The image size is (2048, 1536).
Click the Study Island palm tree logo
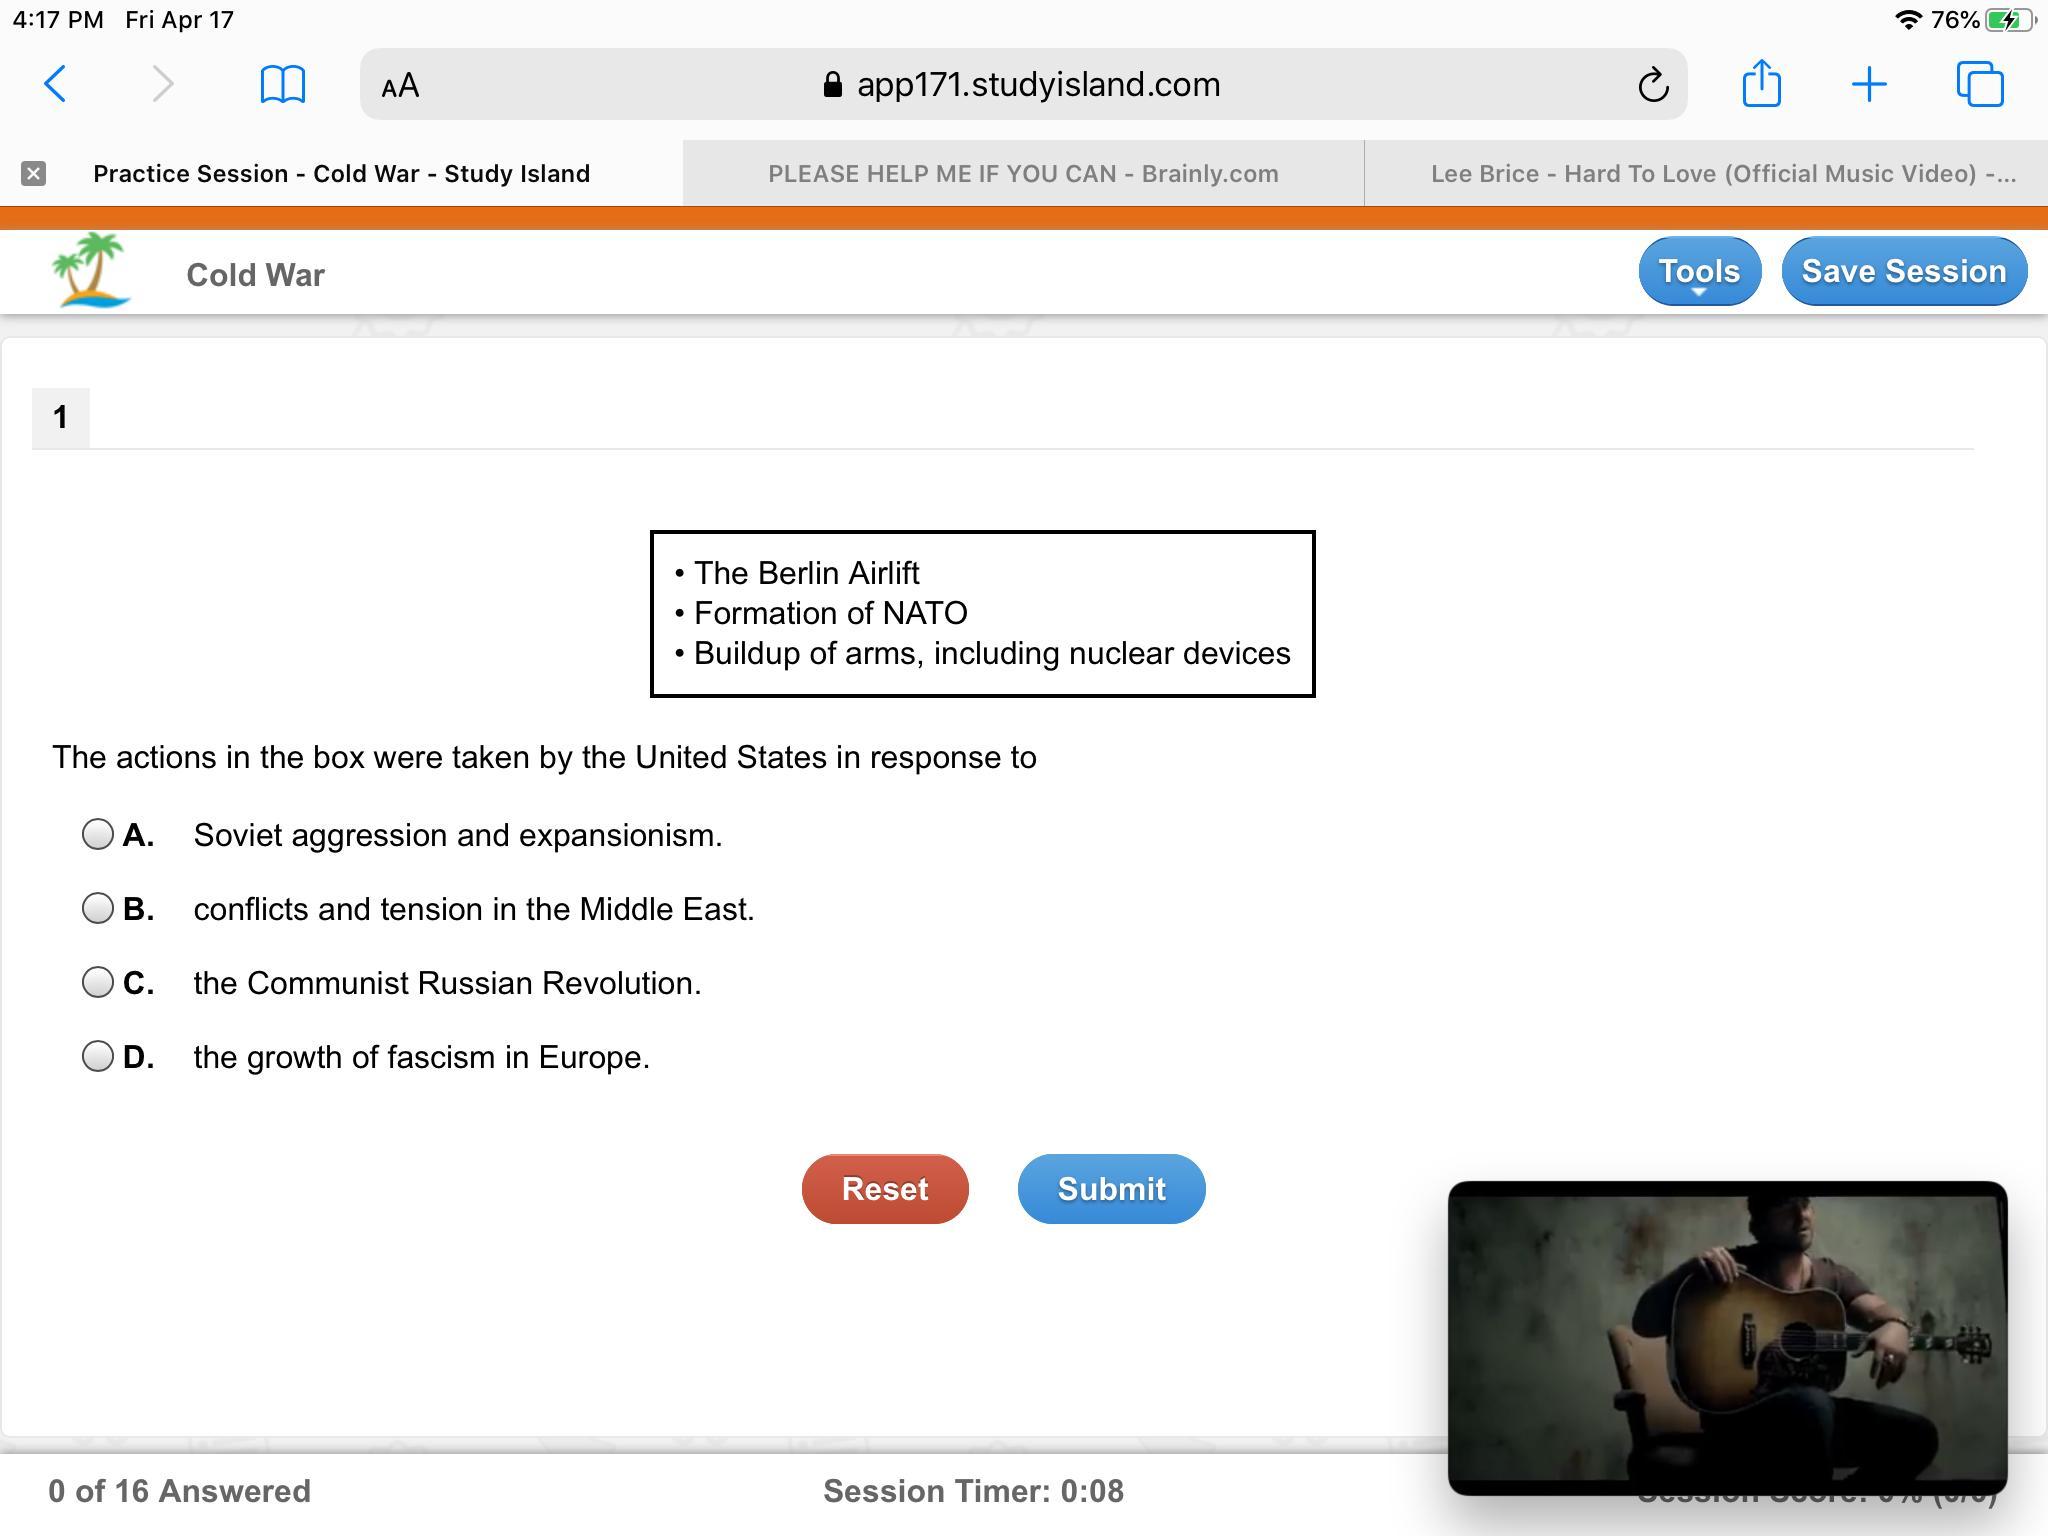(91, 271)
